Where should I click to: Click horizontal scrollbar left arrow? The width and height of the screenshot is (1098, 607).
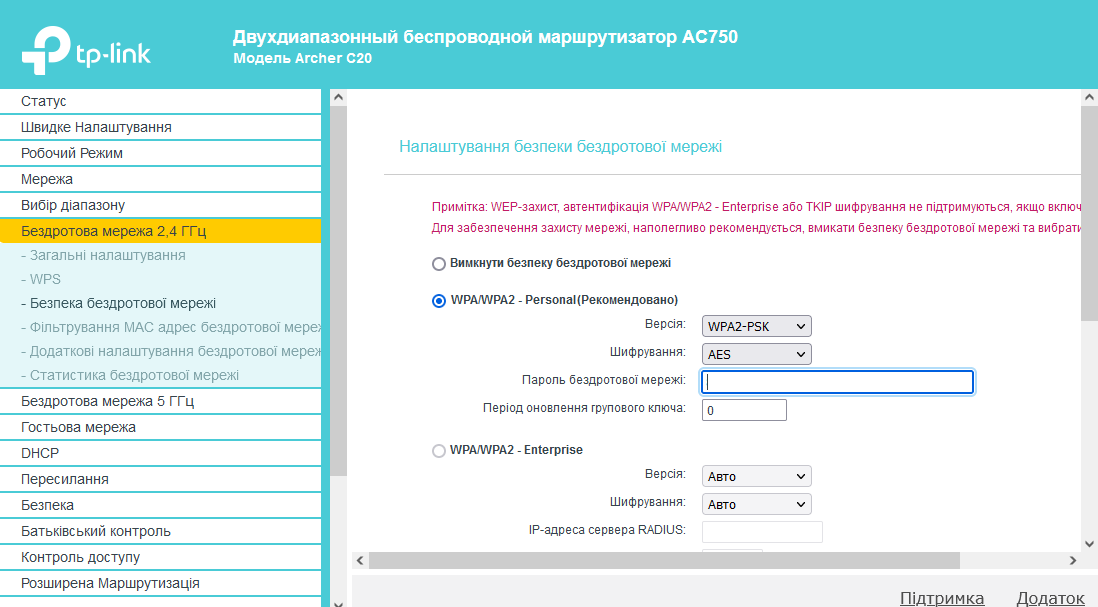pos(360,560)
